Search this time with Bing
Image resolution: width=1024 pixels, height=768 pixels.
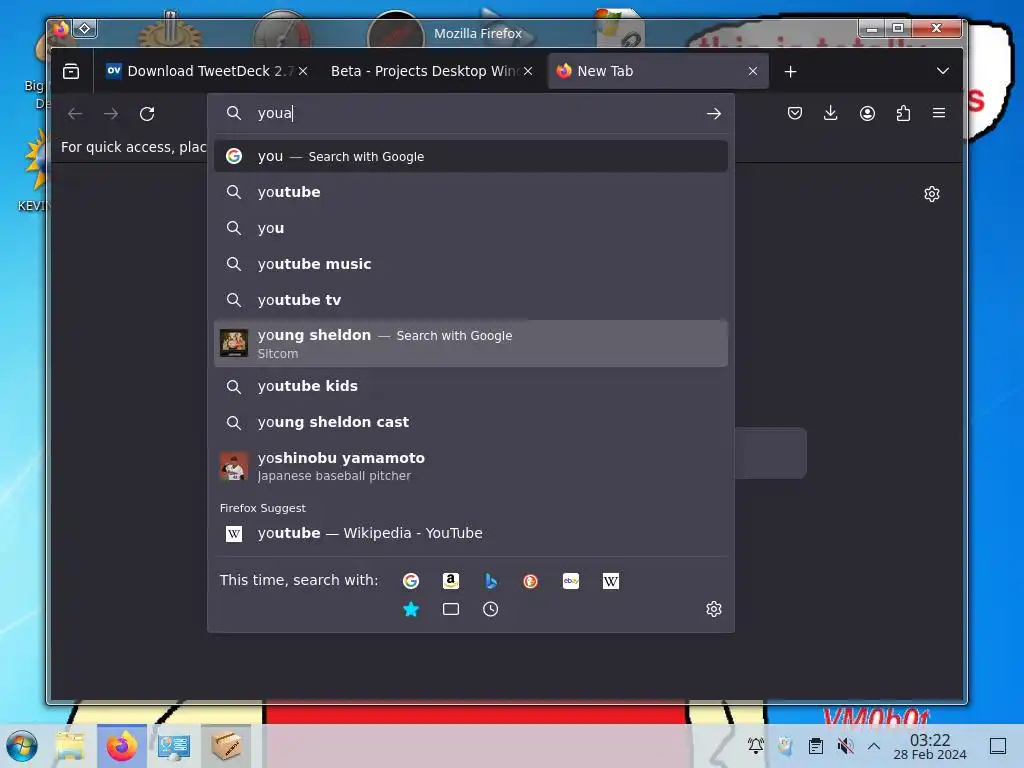491,581
